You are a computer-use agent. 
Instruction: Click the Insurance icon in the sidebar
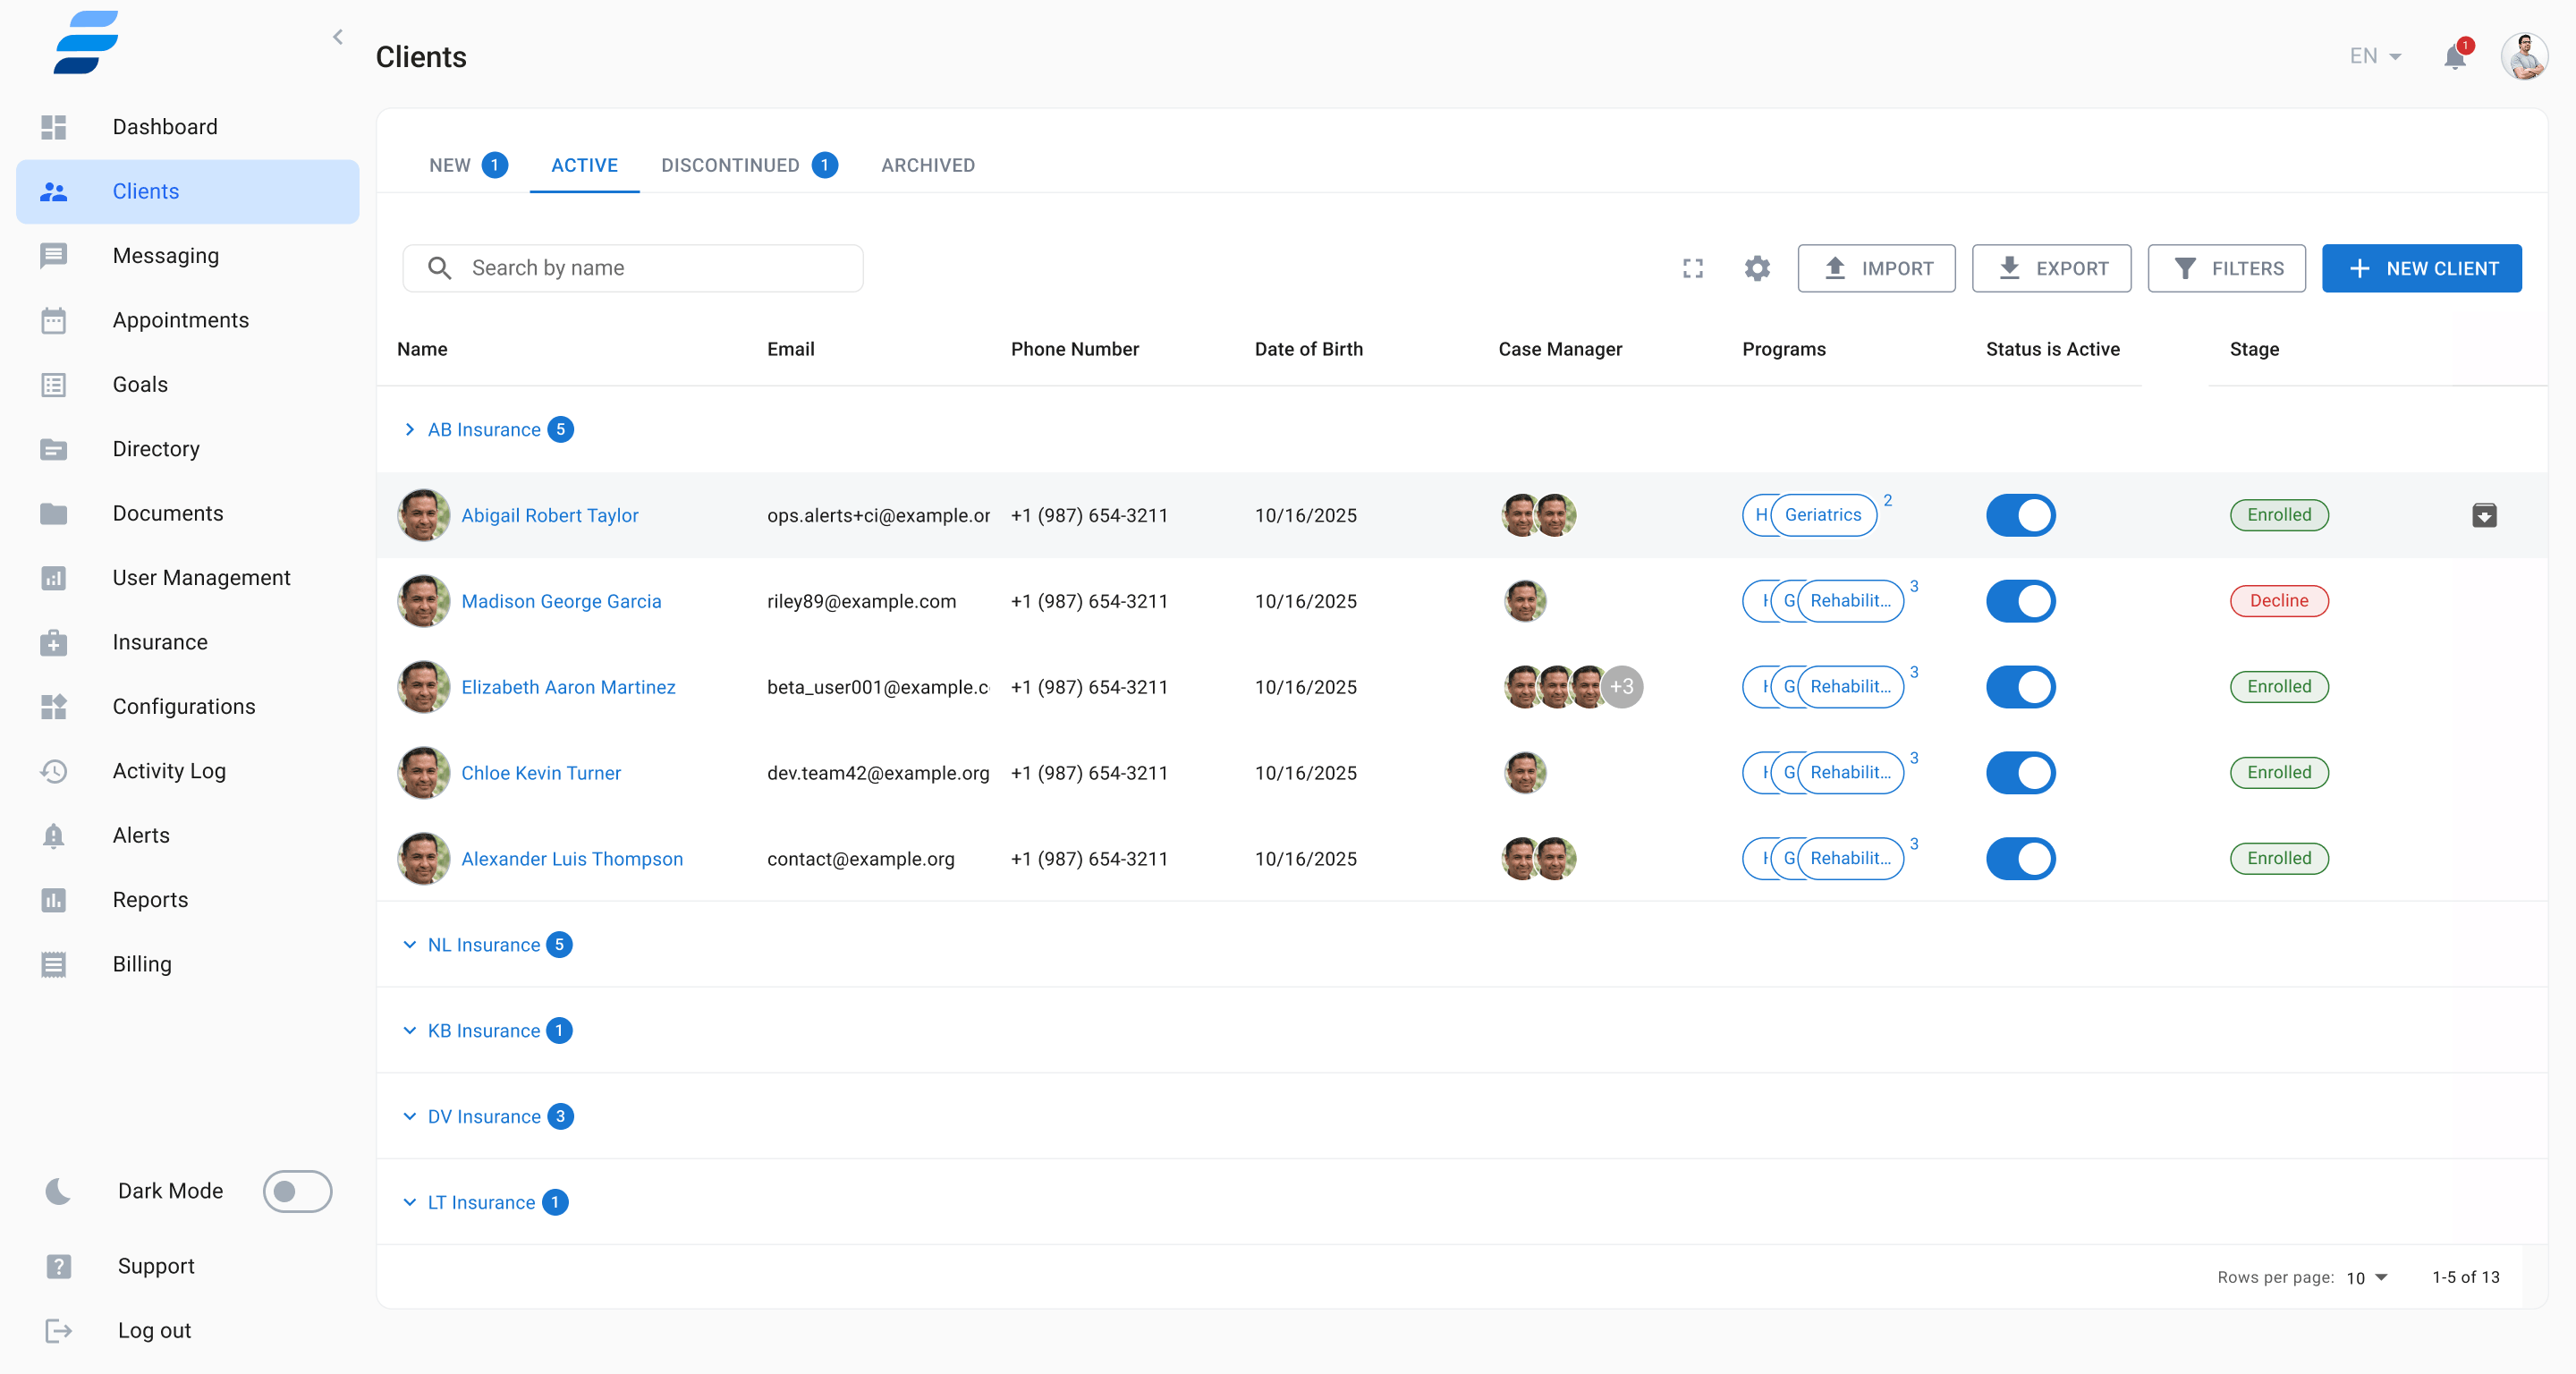pos(53,642)
